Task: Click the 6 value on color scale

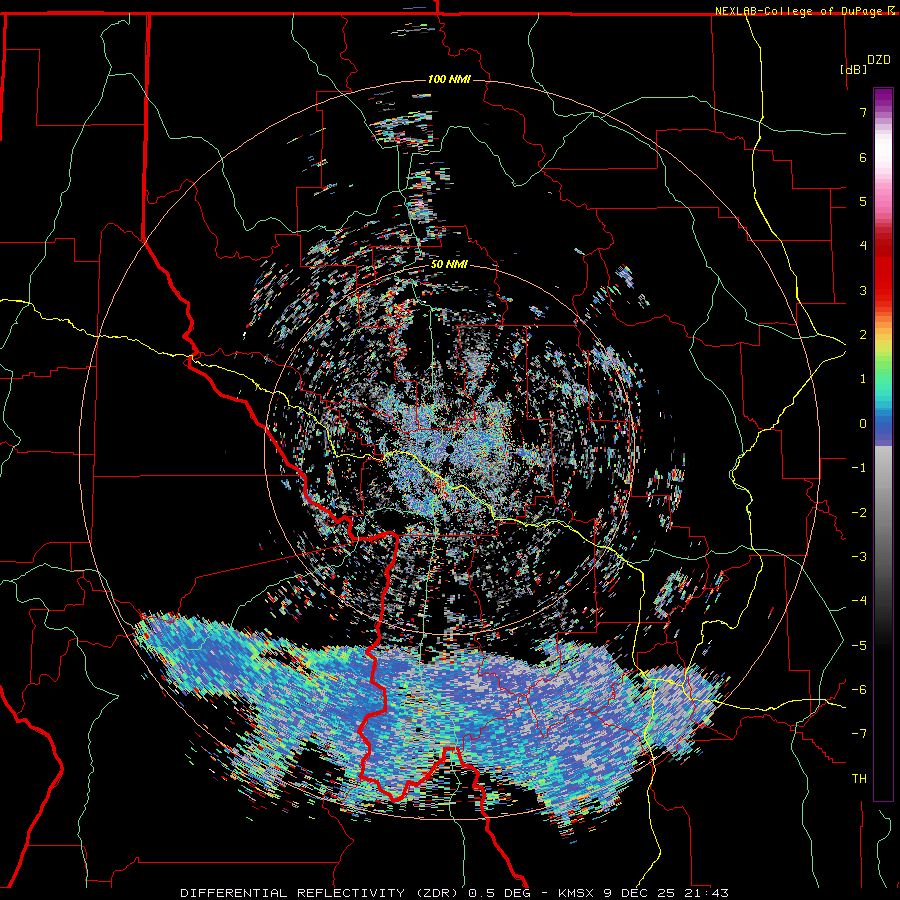Action: click(x=863, y=157)
